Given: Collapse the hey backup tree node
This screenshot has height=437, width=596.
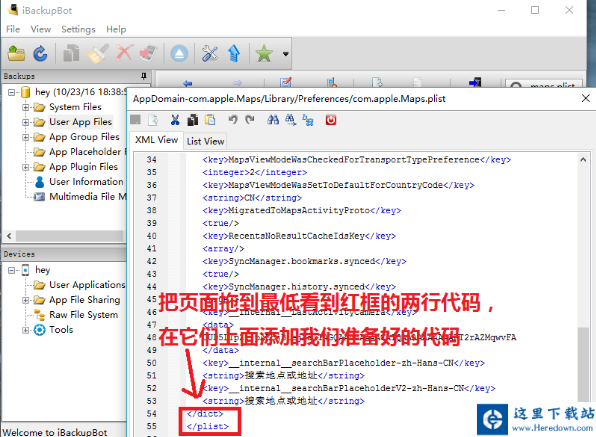Looking at the screenshot, I should [11, 92].
